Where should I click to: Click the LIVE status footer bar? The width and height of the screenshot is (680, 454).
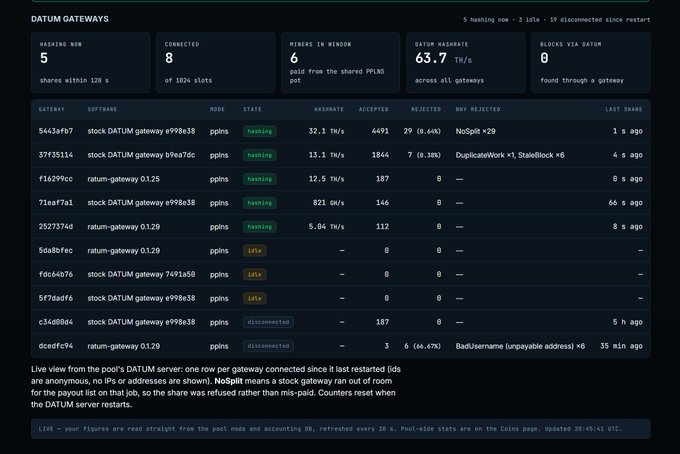click(340, 429)
